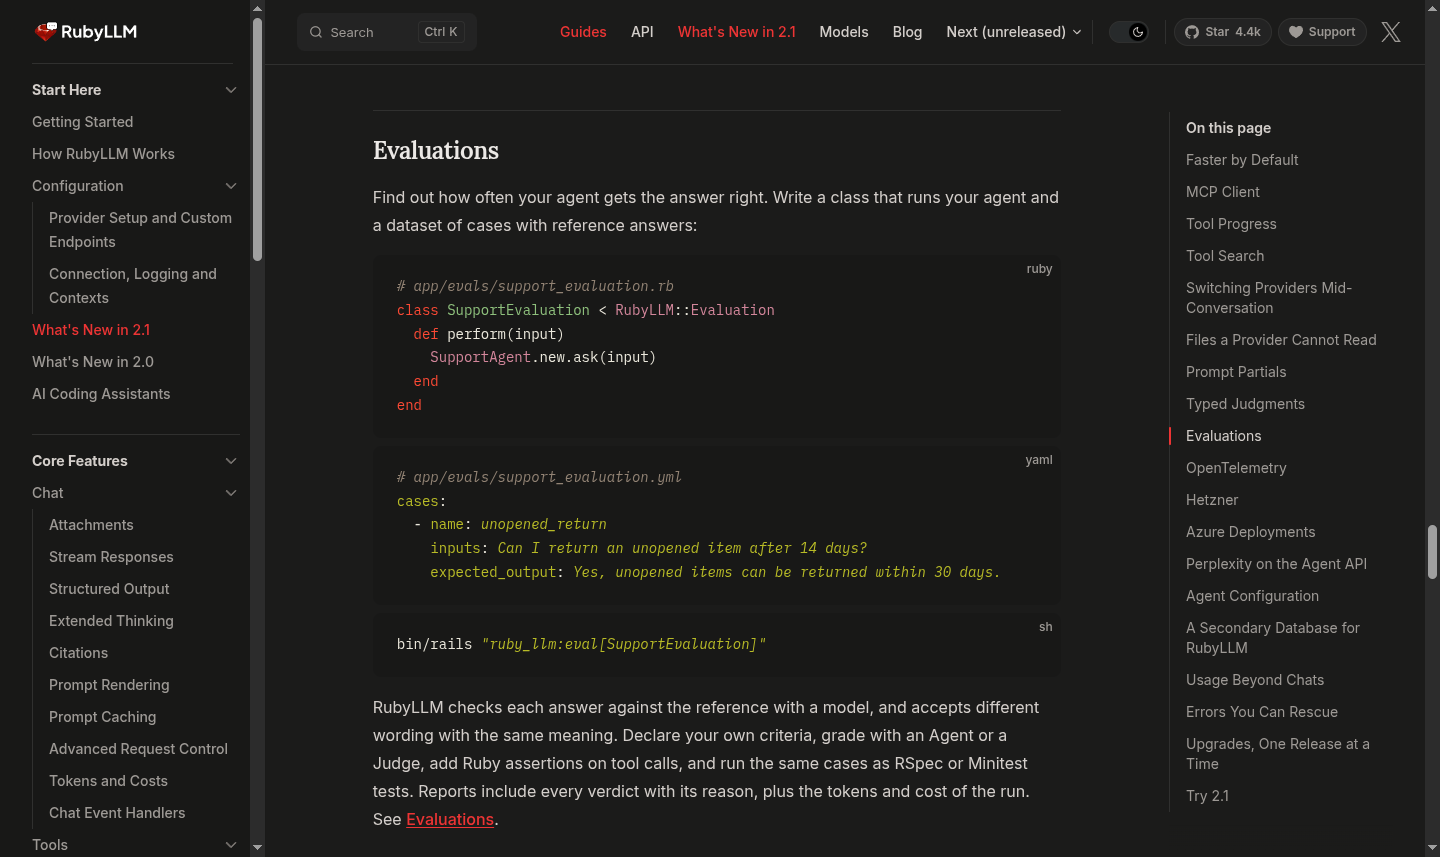Image resolution: width=1440 pixels, height=857 pixels.
Task: Open Prompt Rendering in sidebar
Action: [109, 685]
